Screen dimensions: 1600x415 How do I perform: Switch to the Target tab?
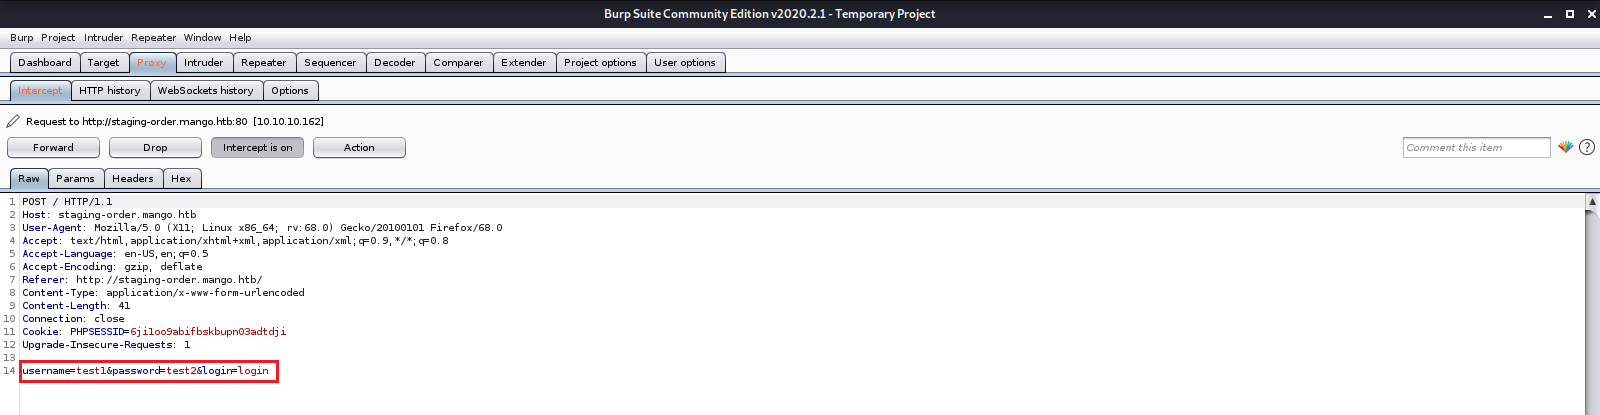click(x=103, y=62)
